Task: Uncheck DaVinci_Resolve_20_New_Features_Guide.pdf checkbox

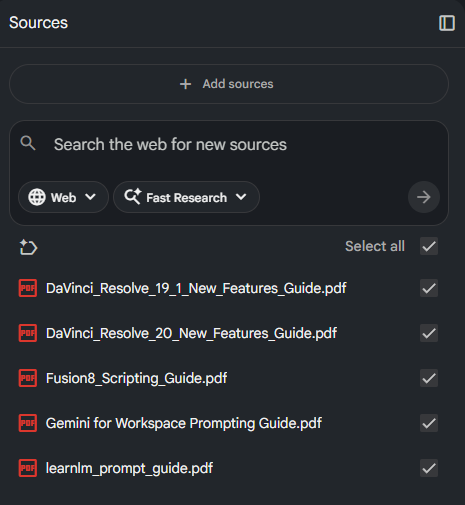Action: 429,333
